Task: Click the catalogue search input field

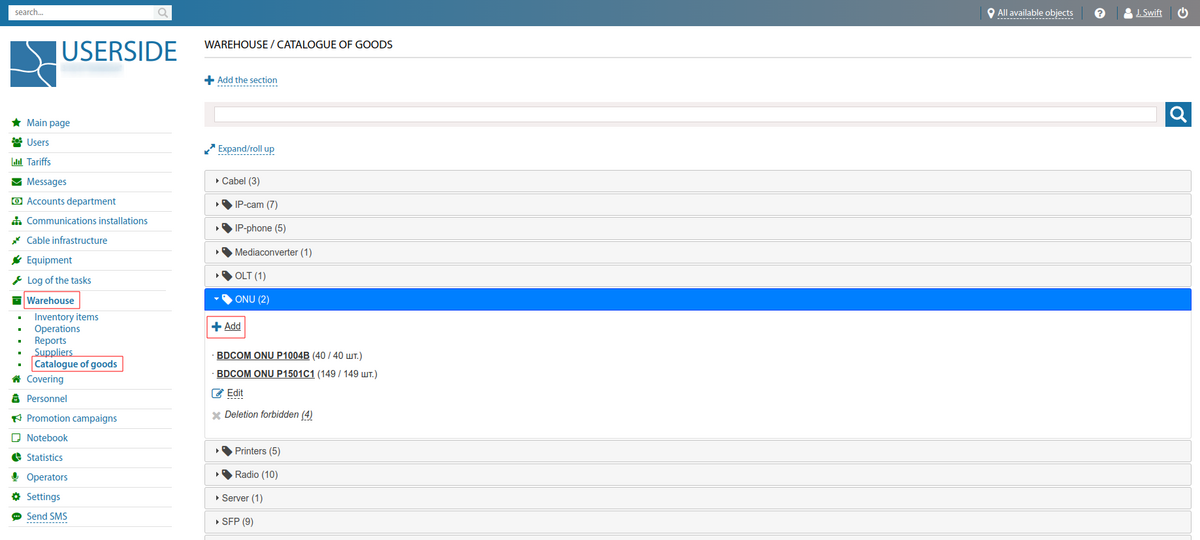Action: (x=685, y=115)
